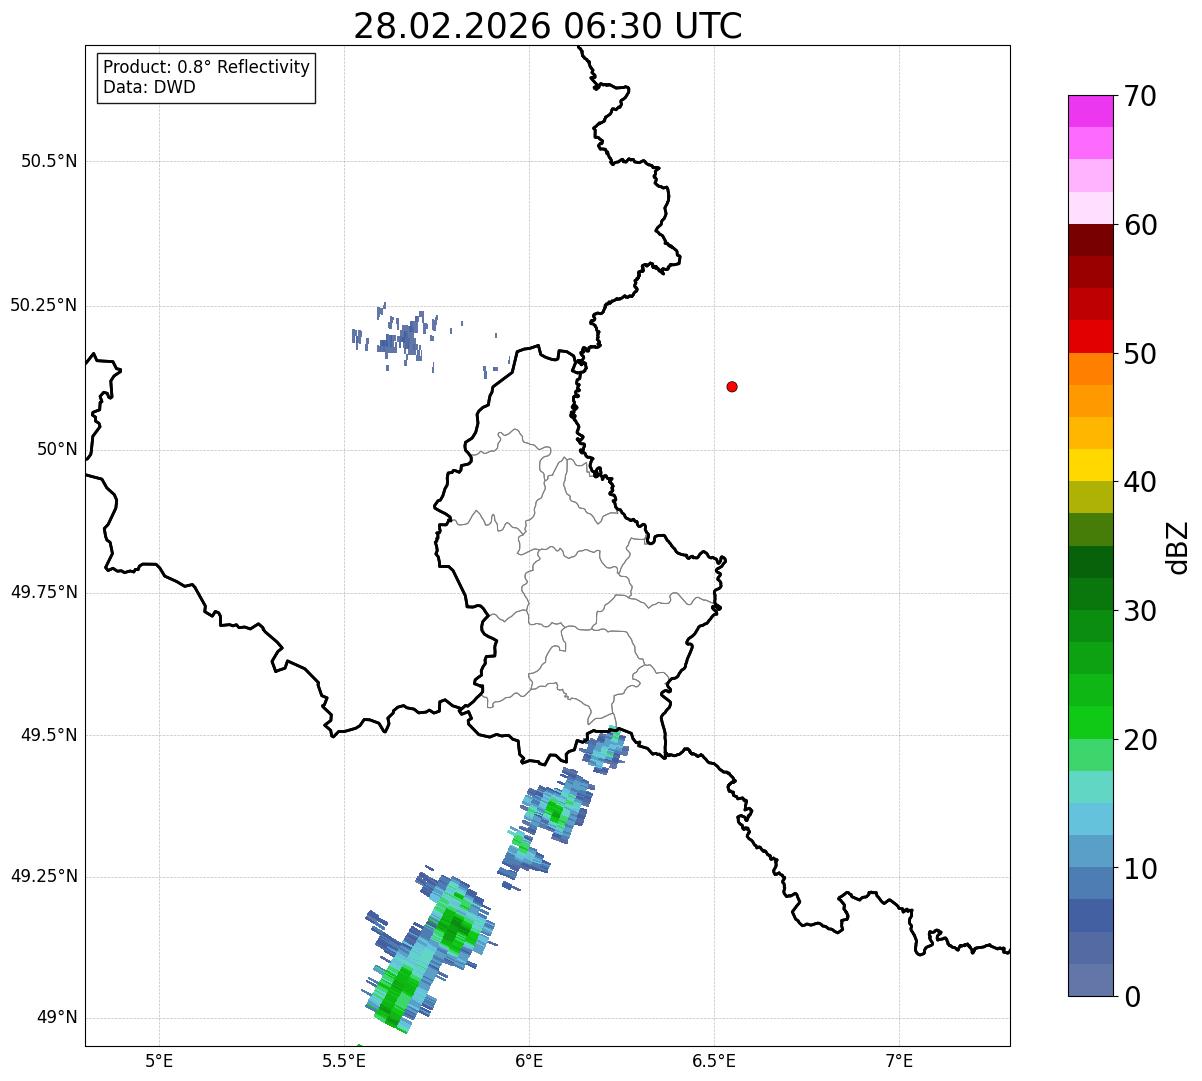Click the colorbar tick label 60
The height and width of the screenshot is (1081, 1202).
[1140, 225]
